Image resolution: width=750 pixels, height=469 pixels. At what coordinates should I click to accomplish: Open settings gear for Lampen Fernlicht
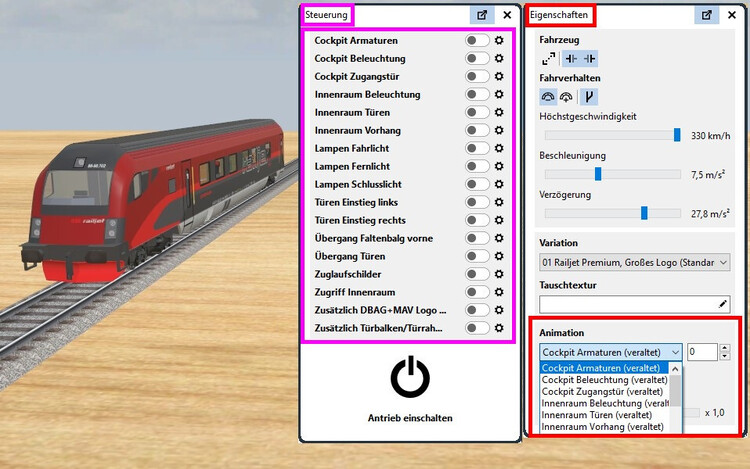[x=499, y=166]
